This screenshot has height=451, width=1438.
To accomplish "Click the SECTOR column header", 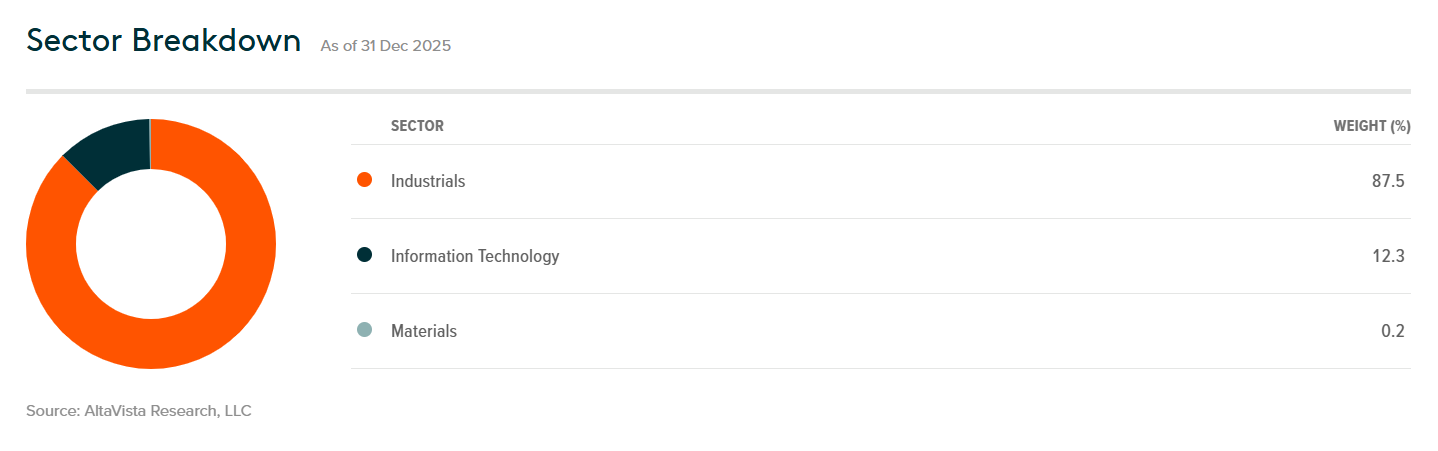I will [x=417, y=126].
